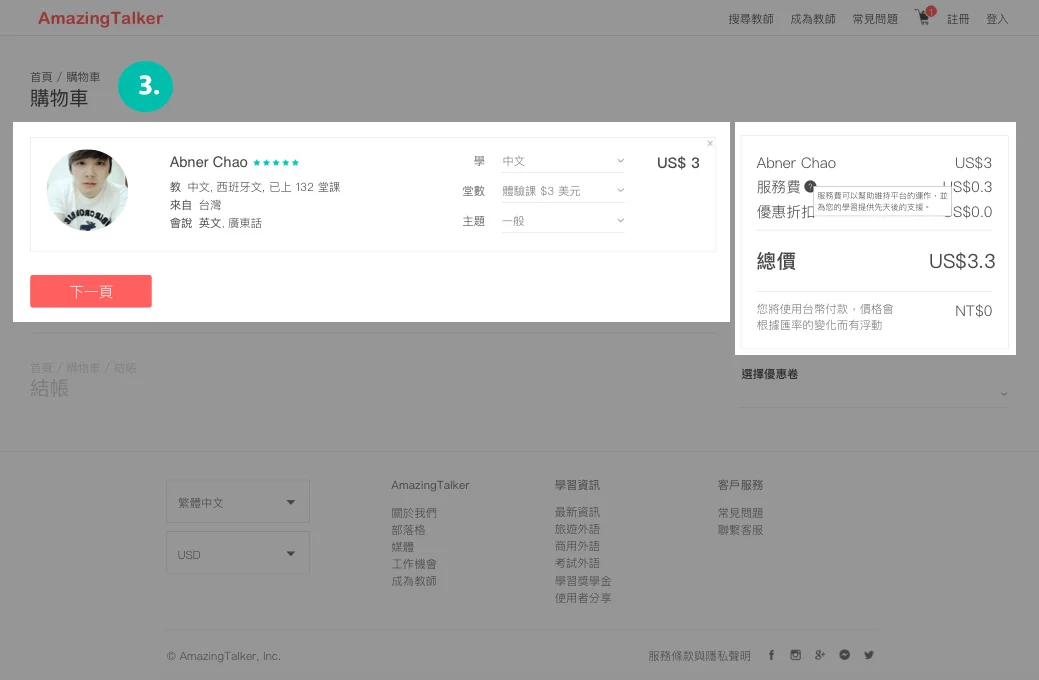Expand the 堂數 體驗課 $3 美元 dropdown
Image resolution: width=1039 pixels, height=680 pixels.
(563, 191)
